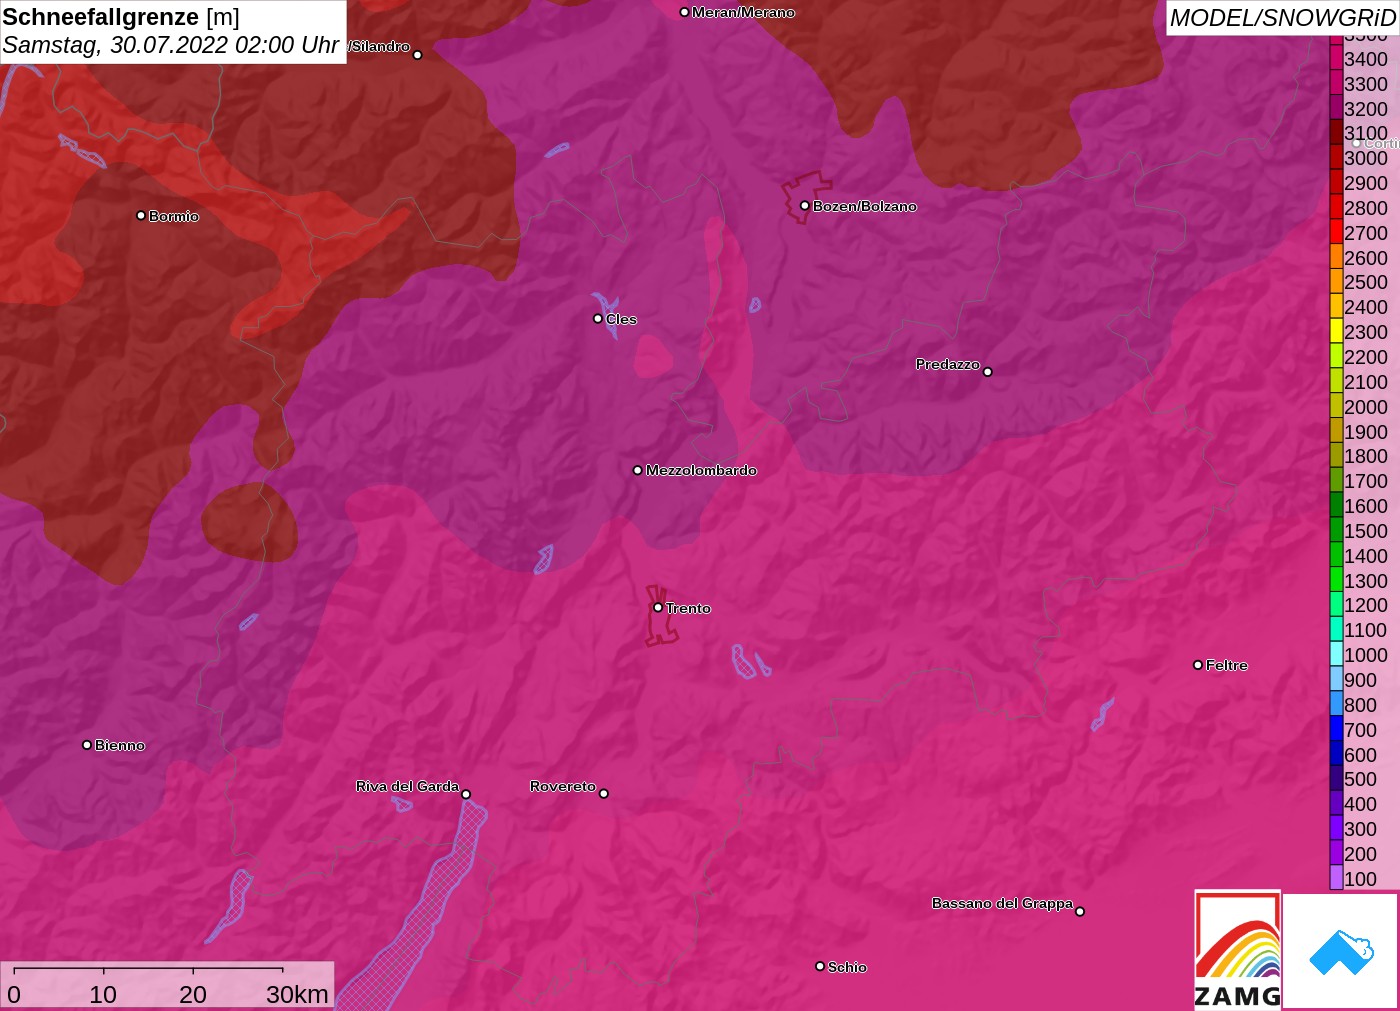
Task: Click the Rovereto city marker dot
Action: click(x=604, y=794)
